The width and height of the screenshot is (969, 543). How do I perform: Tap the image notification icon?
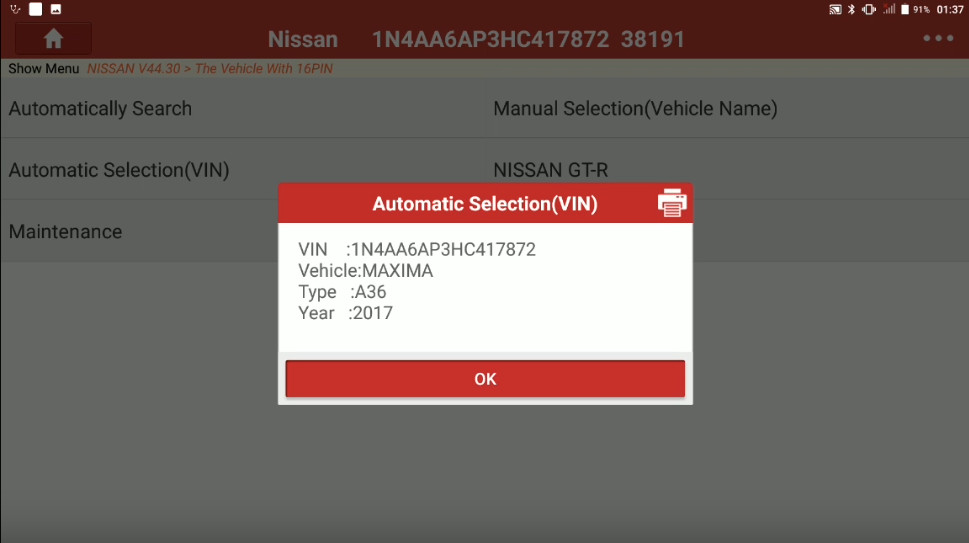pyautogui.click(x=56, y=9)
